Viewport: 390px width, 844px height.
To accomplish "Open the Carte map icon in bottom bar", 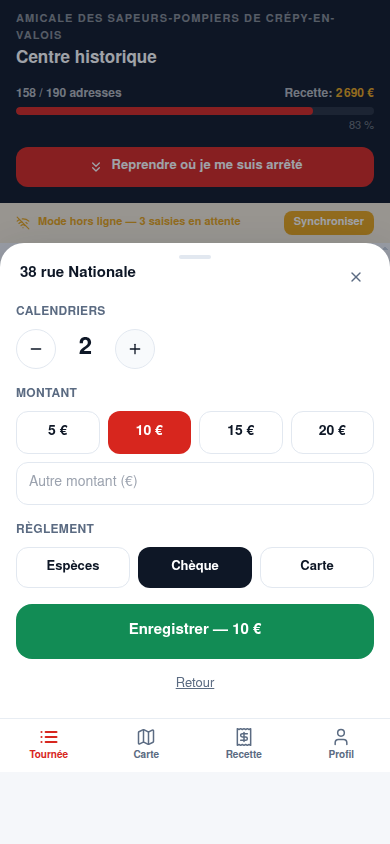I will click(146, 737).
